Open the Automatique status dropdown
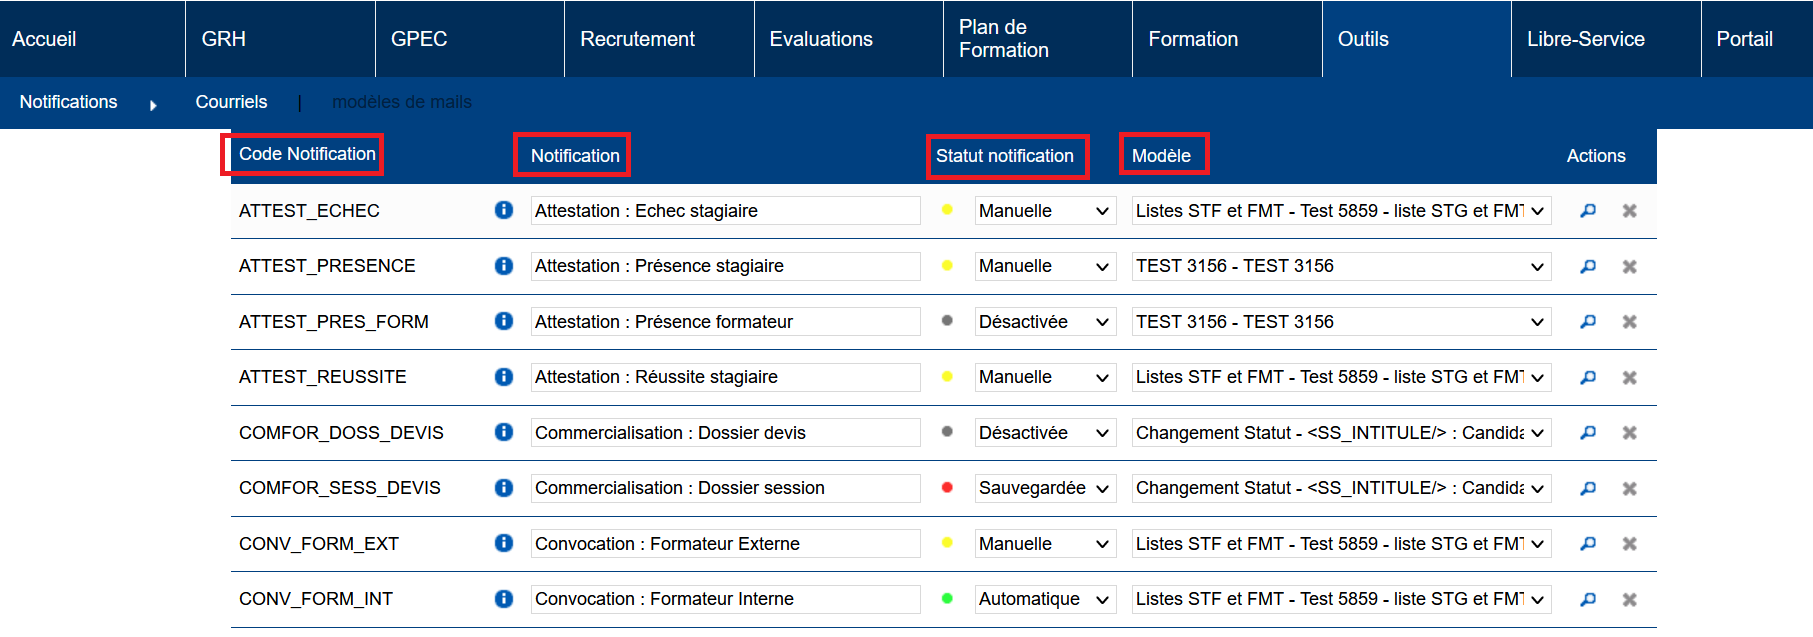The width and height of the screenshot is (1813, 637). (x=1044, y=599)
